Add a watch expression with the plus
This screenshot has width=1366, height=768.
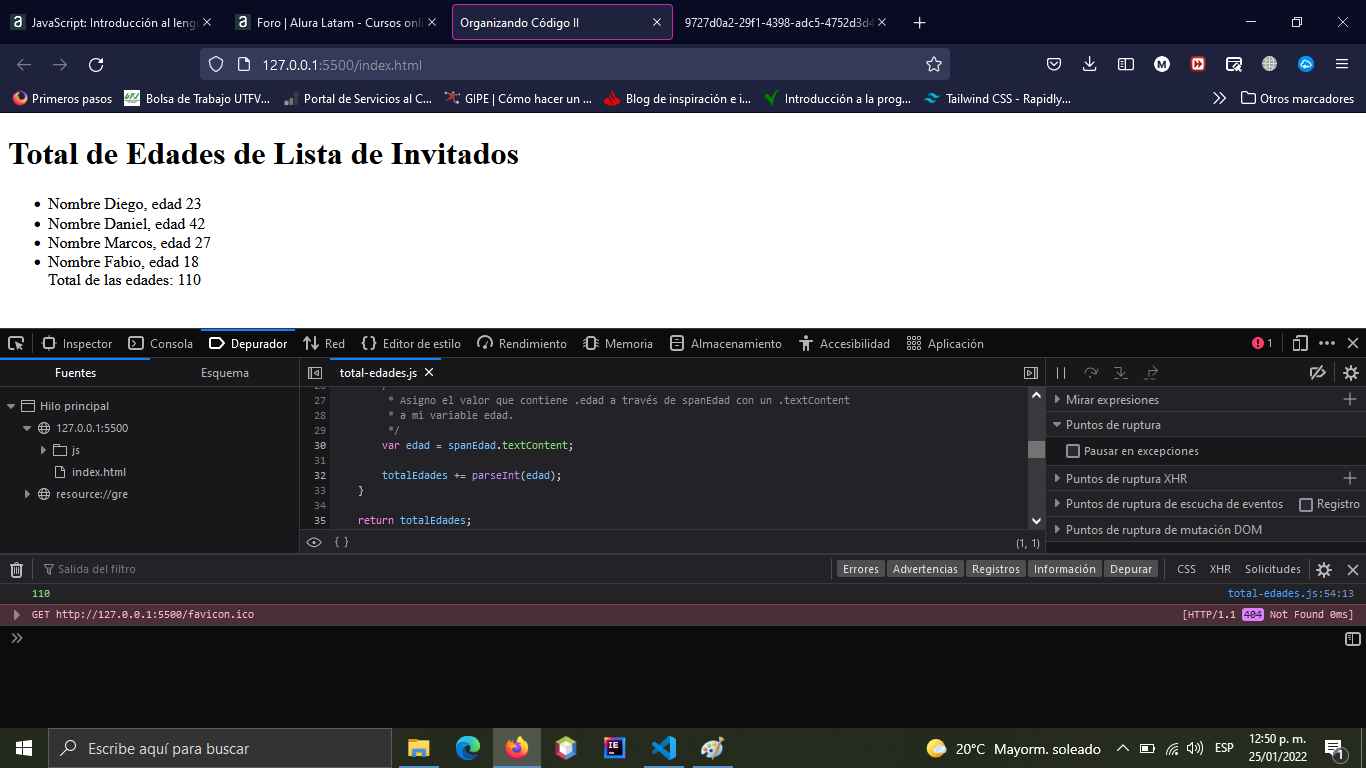pyautogui.click(x=1350, y=399)
